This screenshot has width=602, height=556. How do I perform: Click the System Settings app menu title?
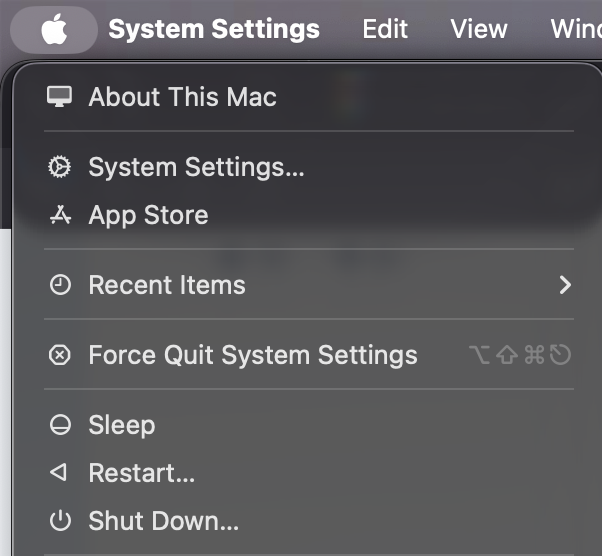[214, 29]
